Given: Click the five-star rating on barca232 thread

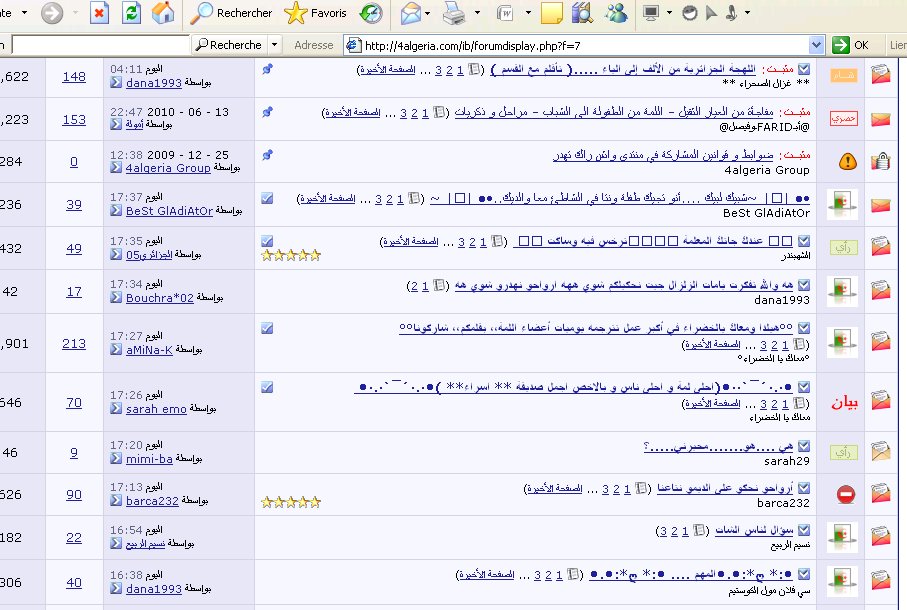Looking at the screenshot, I should 291,502.
